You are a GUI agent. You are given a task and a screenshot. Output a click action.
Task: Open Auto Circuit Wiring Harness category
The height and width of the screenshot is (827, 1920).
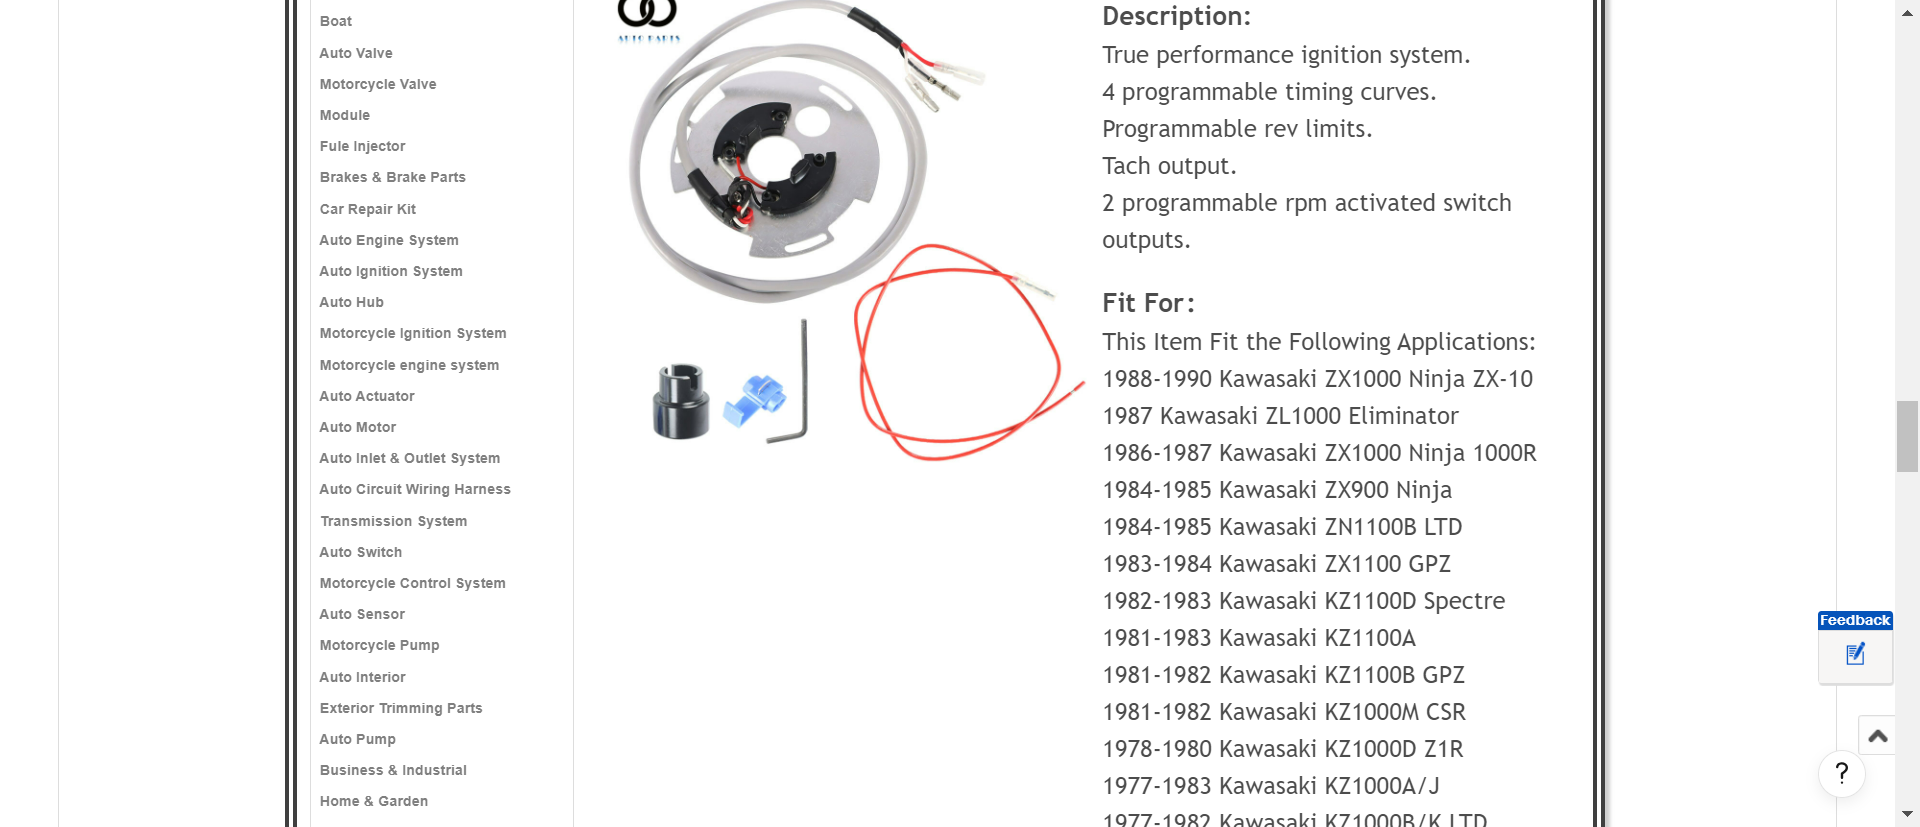[x=415, y=489]
